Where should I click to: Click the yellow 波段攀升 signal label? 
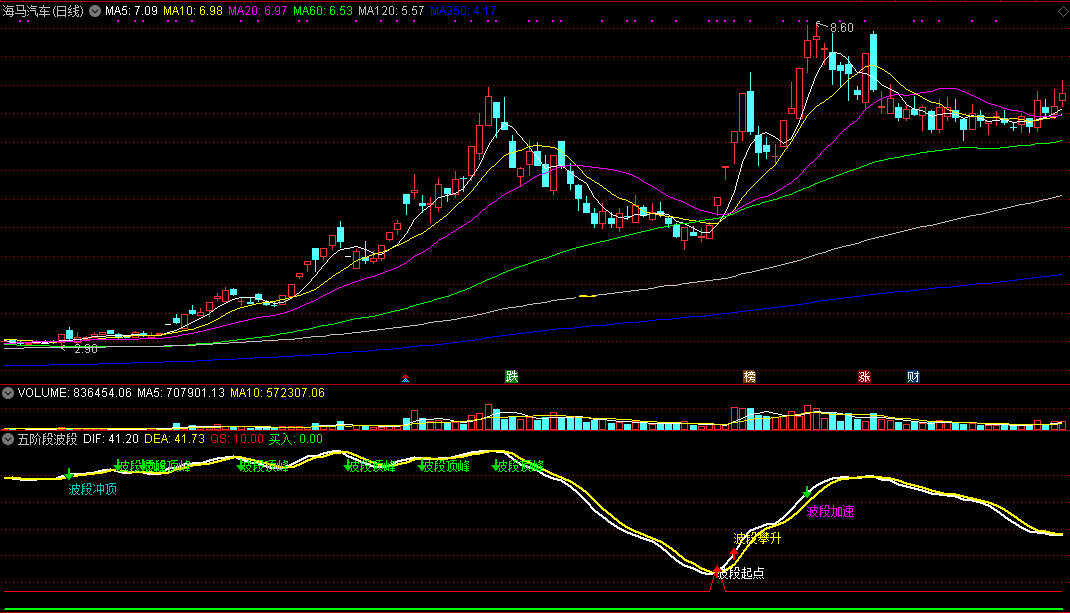(x=757, y=538)
